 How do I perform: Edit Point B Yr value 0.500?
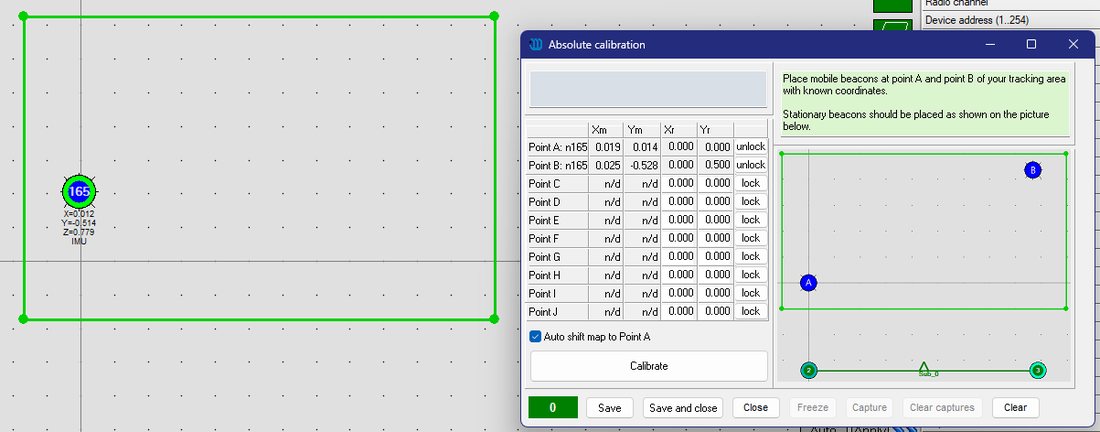point(716,165)
